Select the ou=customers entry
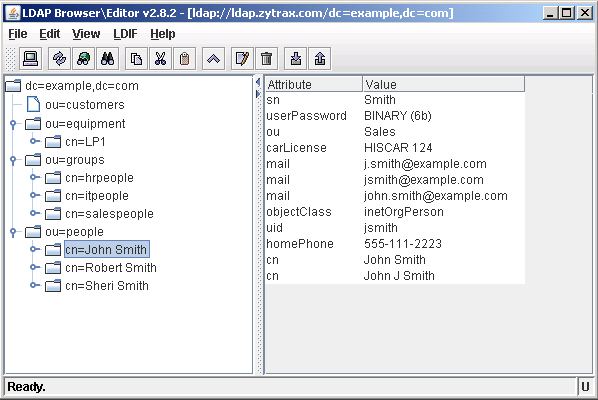This screenshot has width=598, height=400. point(85,105)
